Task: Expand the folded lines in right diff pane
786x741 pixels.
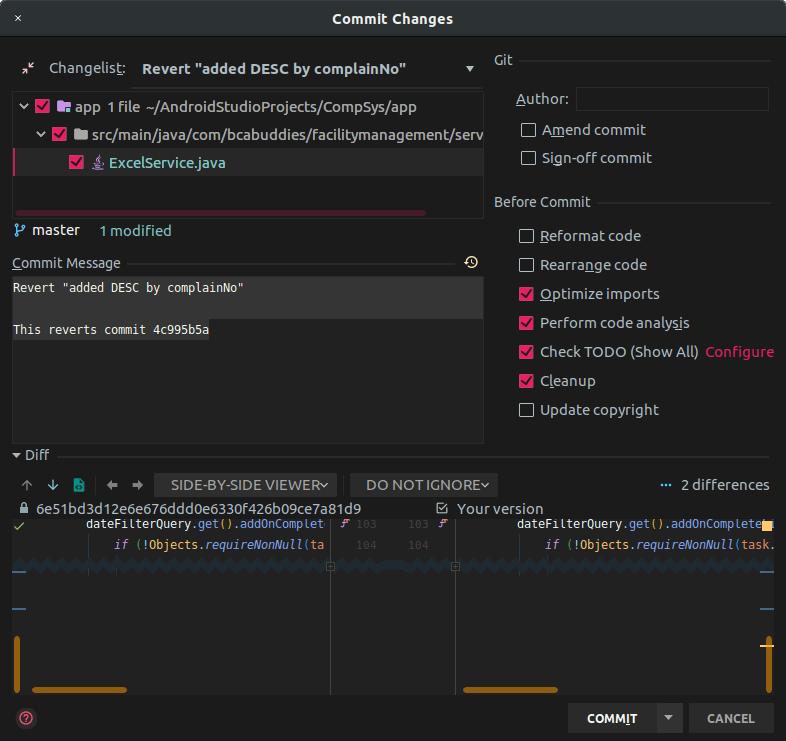Action: click(x=455, y=567)
